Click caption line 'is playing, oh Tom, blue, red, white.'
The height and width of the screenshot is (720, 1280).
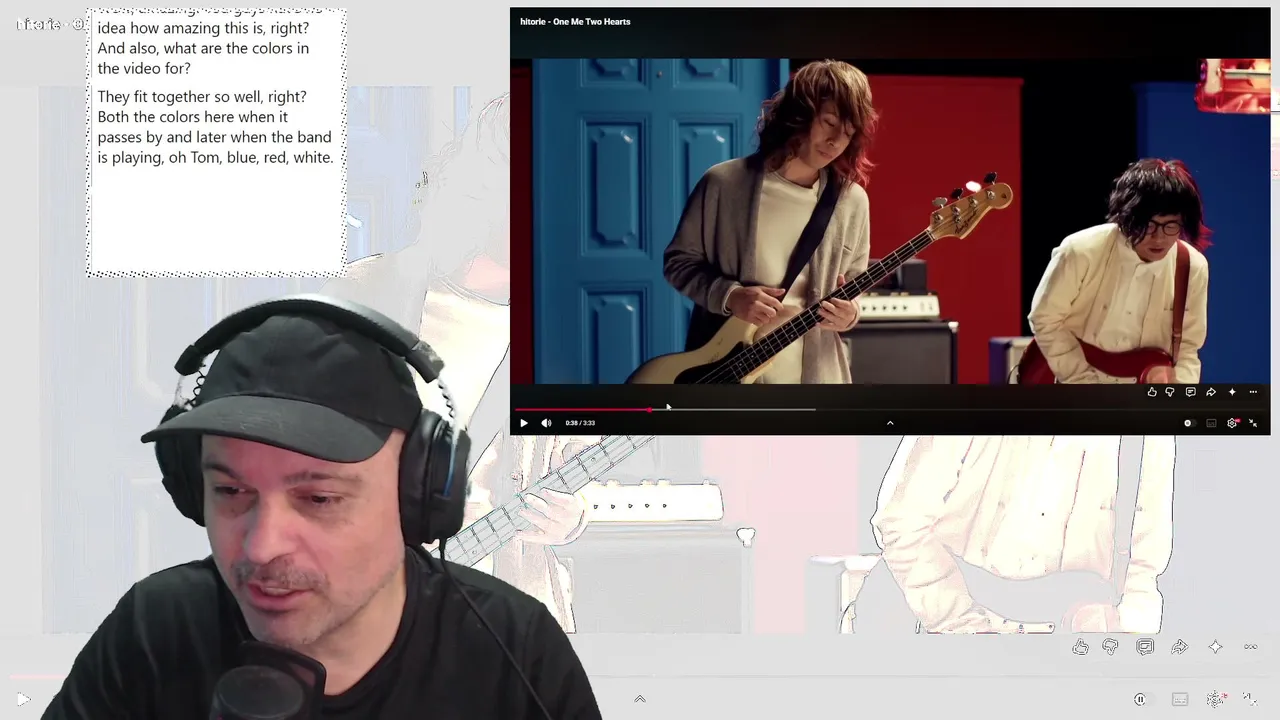(x=215, y=157)
